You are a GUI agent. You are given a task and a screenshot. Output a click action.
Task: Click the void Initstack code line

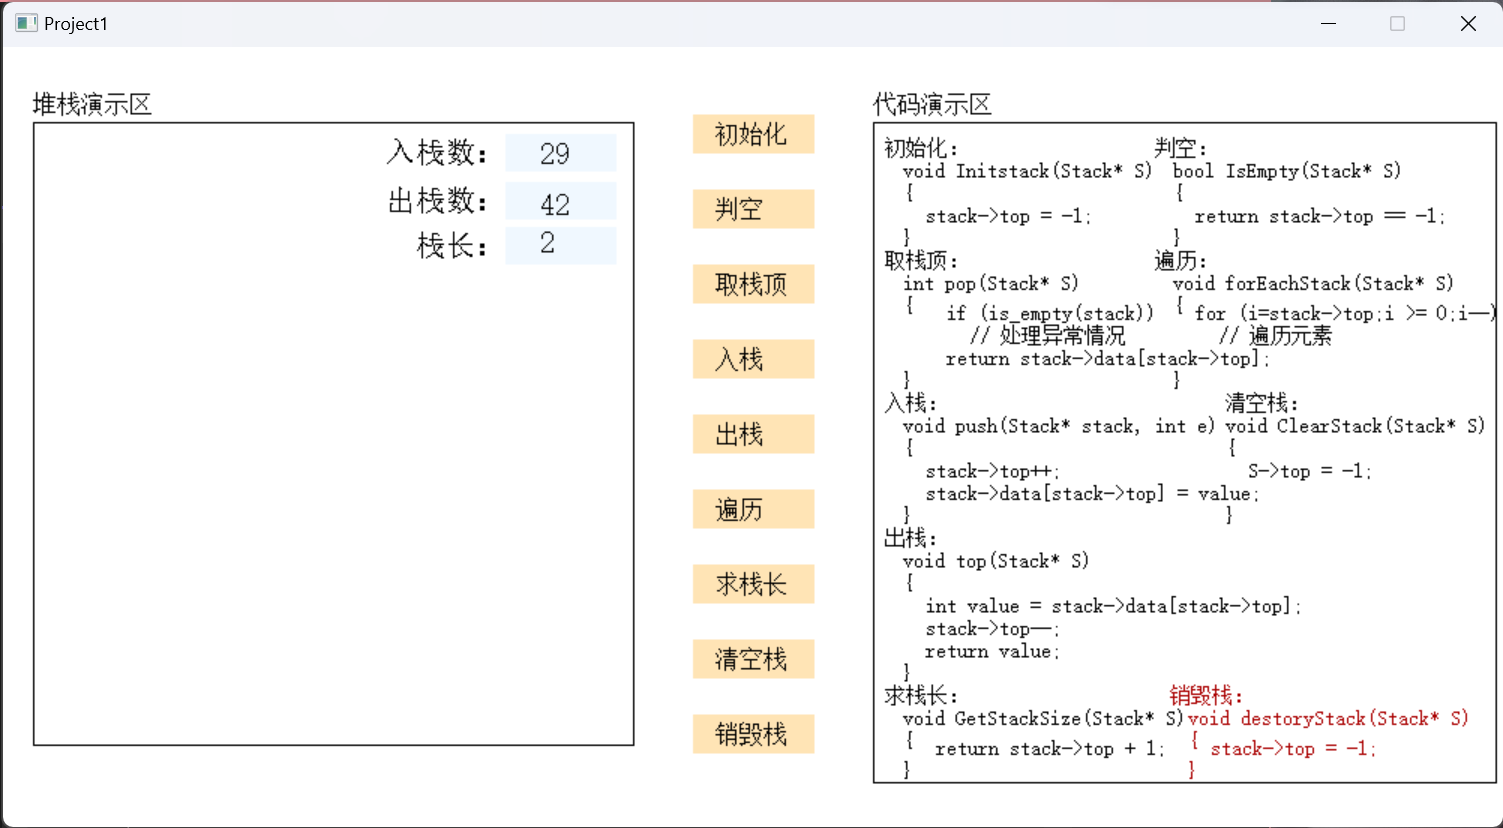pyautogui.click(x=1027, y=171)
